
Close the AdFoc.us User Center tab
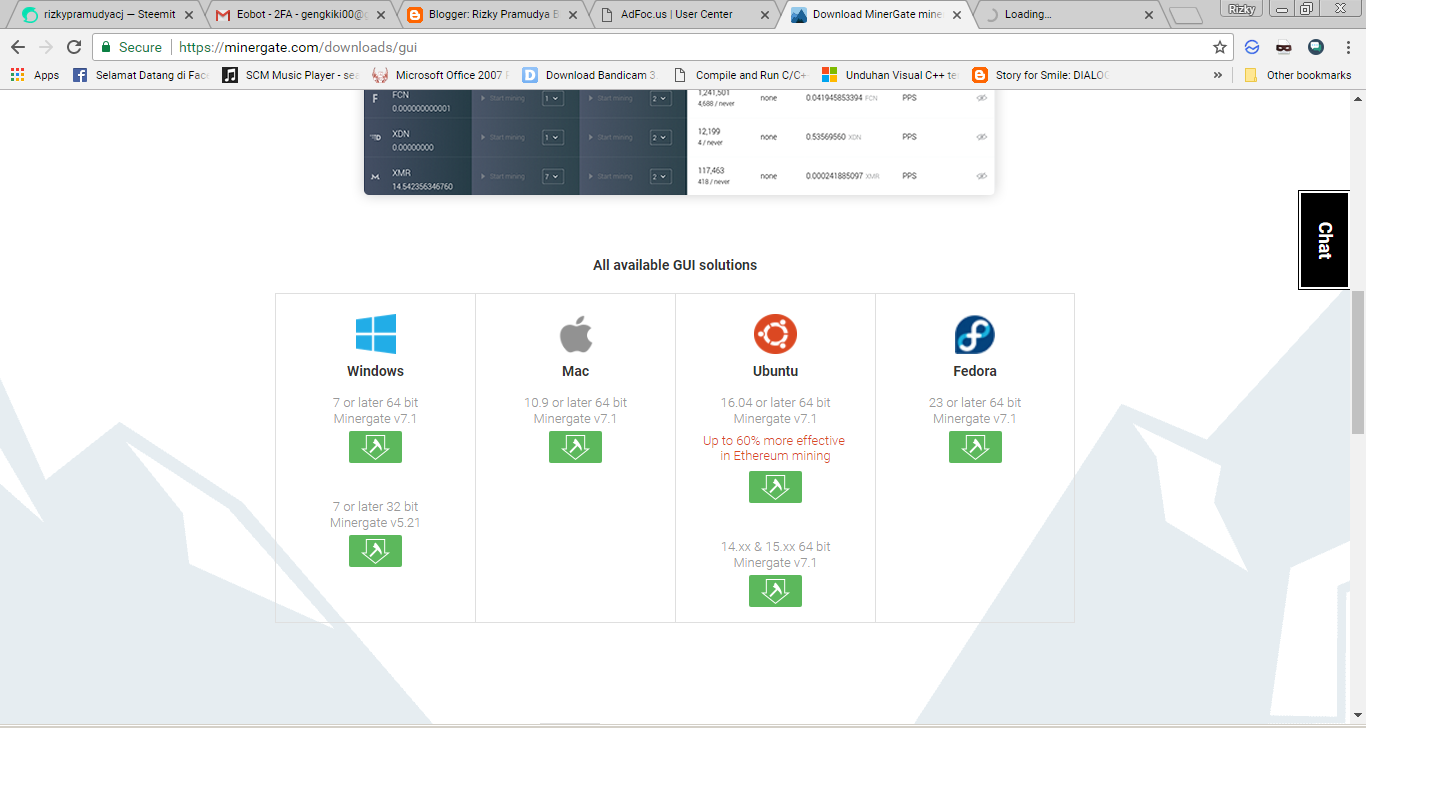coord(766,15)
